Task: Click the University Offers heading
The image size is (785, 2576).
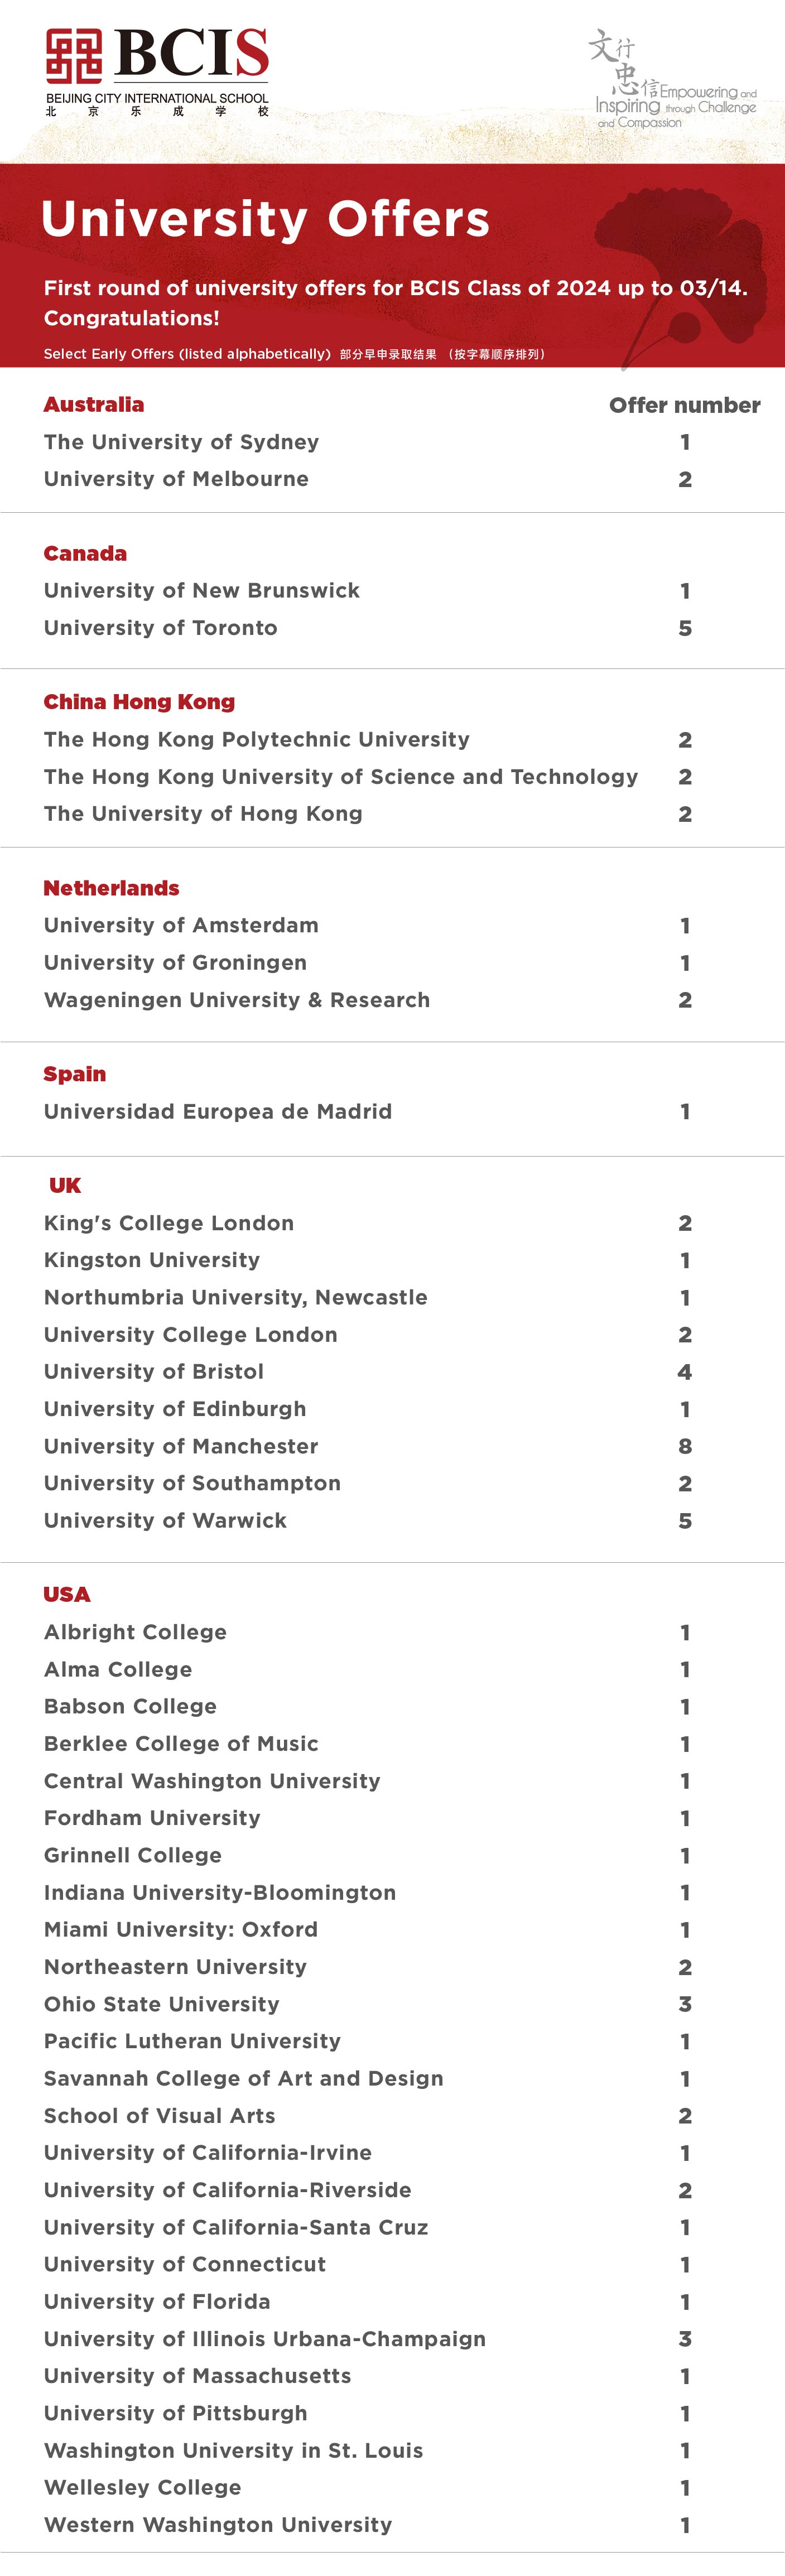Action: point(265,219)
